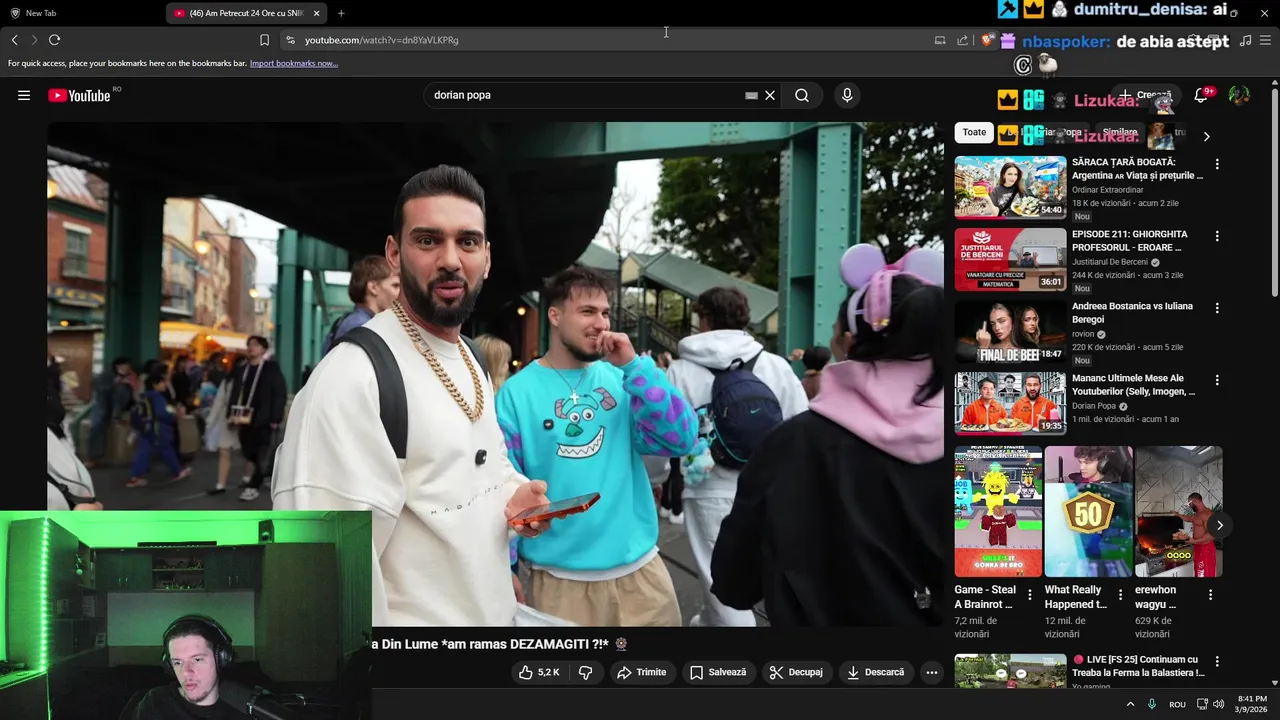The width and height of the screenshot is (1280, 720).
Task: Open a new browser tab with plus
Action: [341, 13]
